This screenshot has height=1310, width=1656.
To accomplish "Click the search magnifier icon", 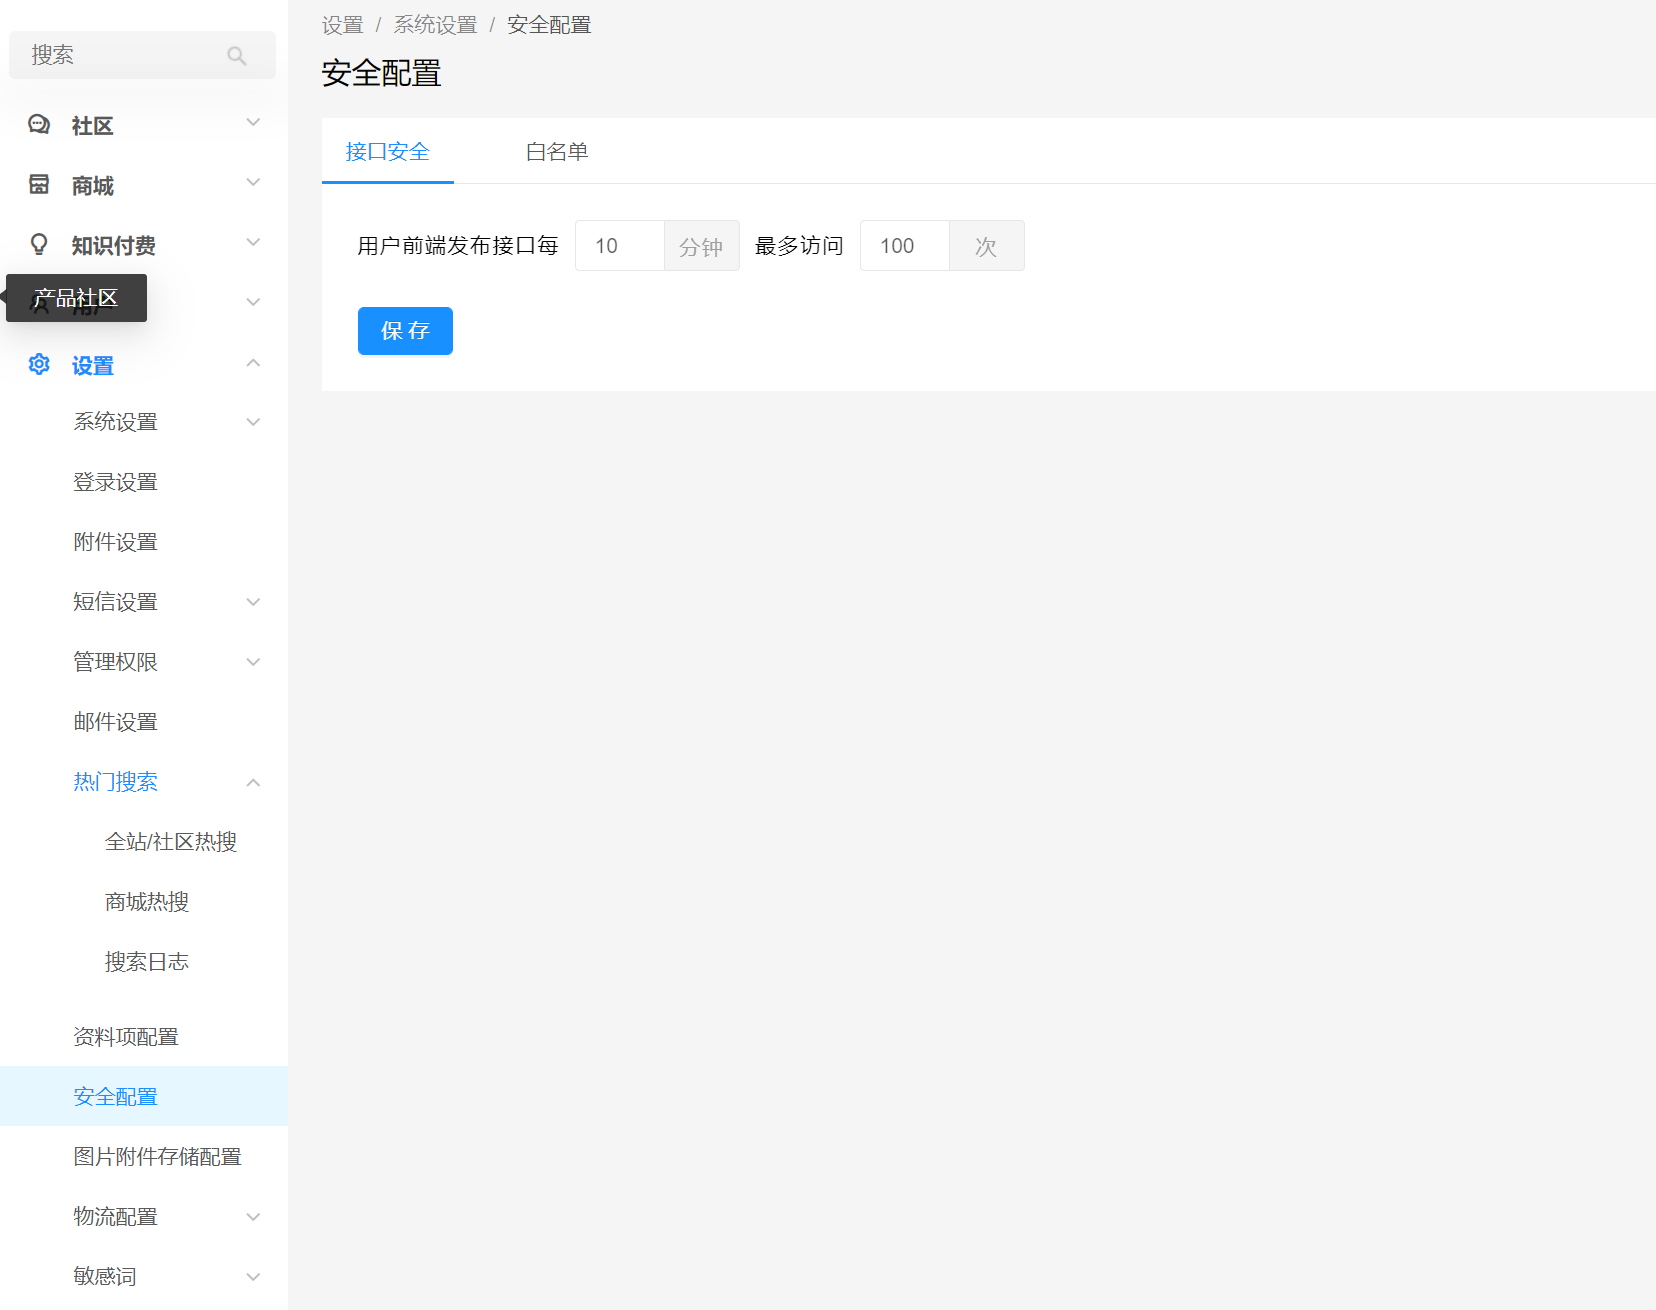I will (237, 56).
